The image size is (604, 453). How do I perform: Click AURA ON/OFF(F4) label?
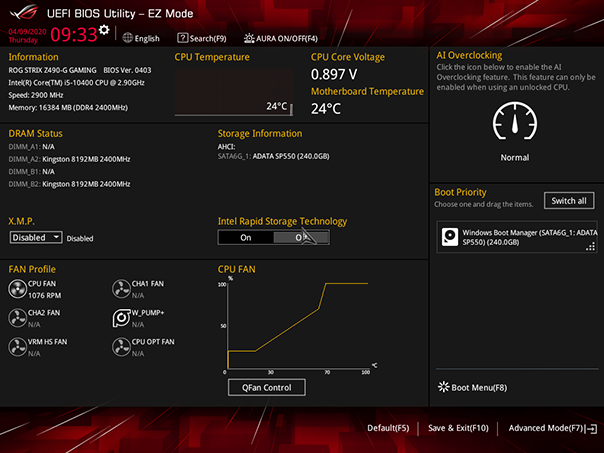287,39
